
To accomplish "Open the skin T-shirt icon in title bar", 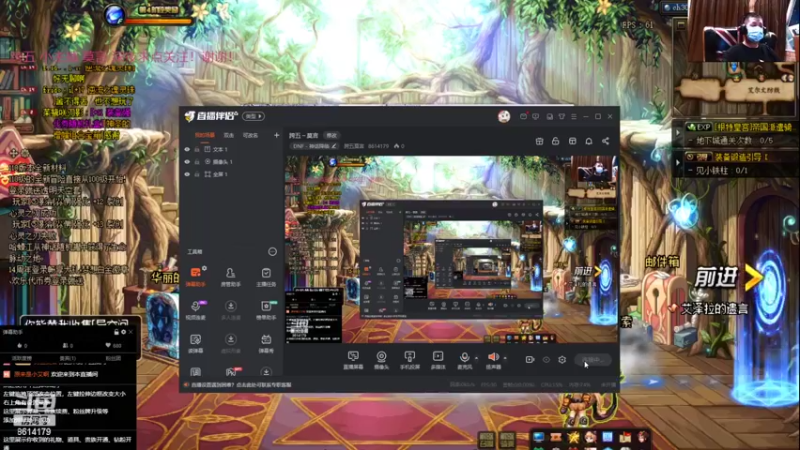I will pos(562,116).
